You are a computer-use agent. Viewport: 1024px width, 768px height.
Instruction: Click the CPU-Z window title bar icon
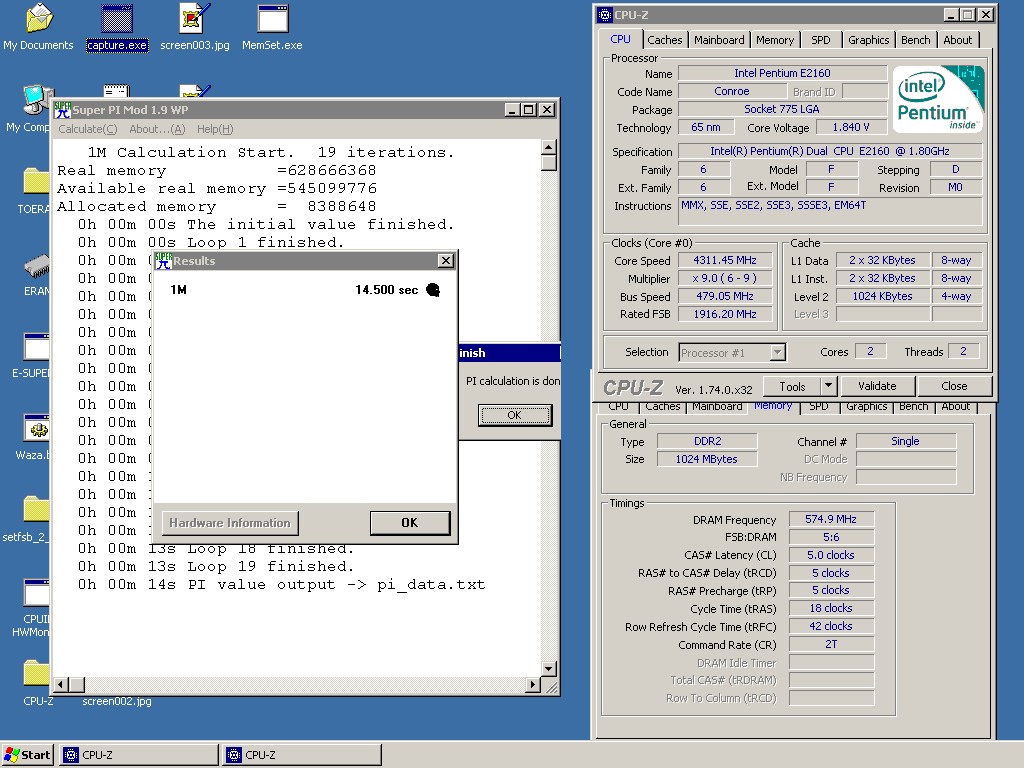[605, 14]
